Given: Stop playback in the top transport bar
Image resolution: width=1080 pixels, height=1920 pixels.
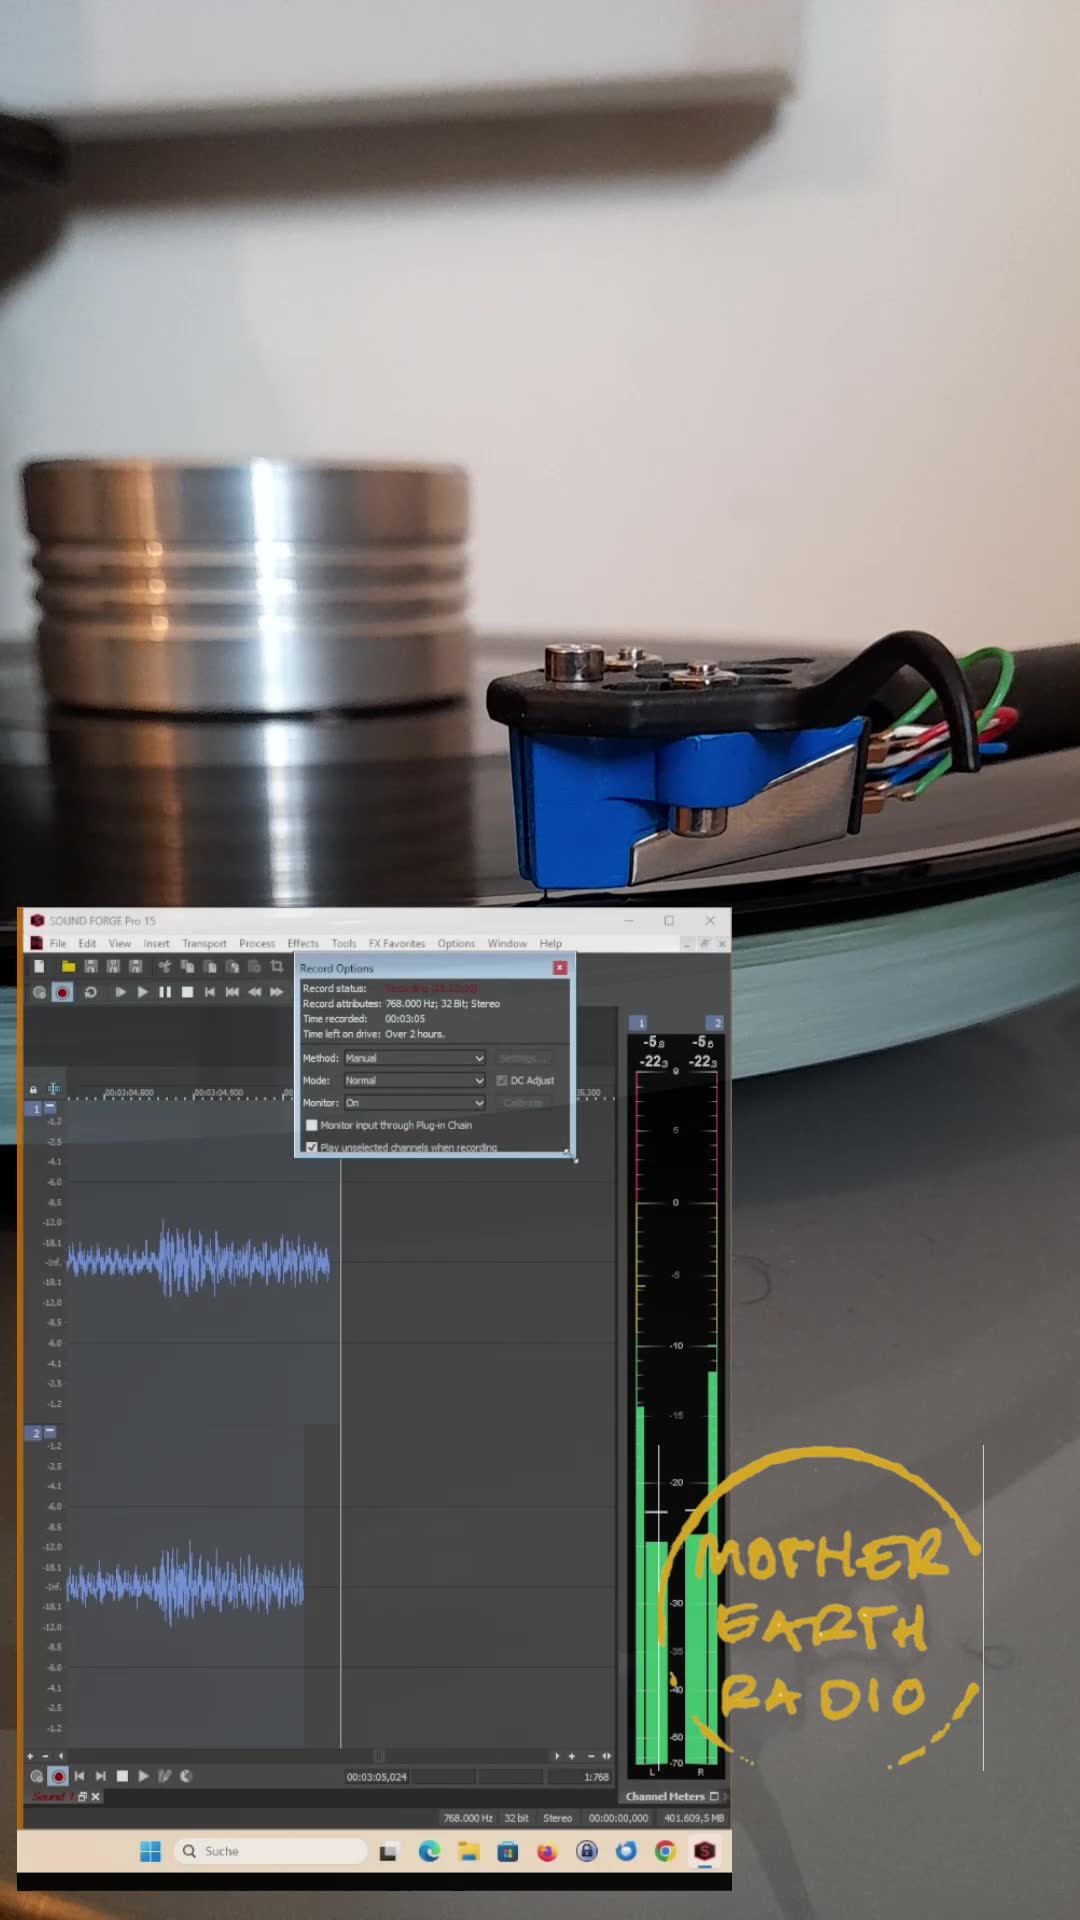Looking at the screenshot, I should point(187,992).
